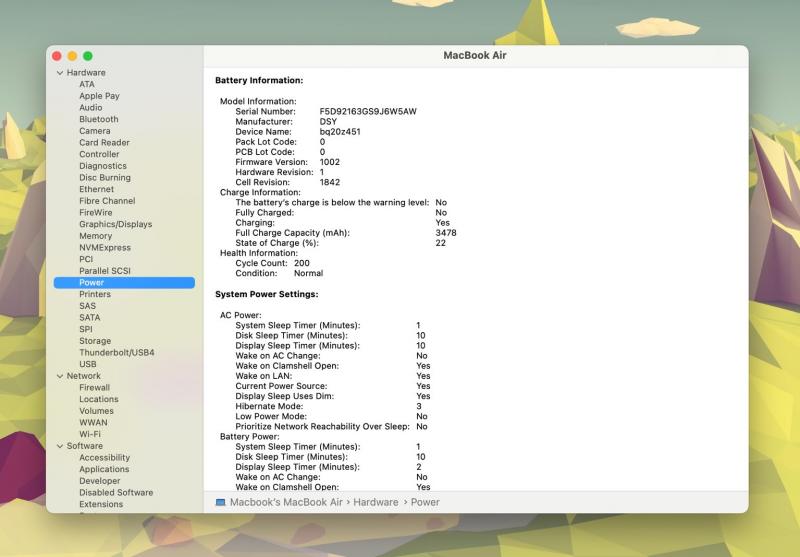
Task: Show Memory hardware details
Action: click(95, 236)
